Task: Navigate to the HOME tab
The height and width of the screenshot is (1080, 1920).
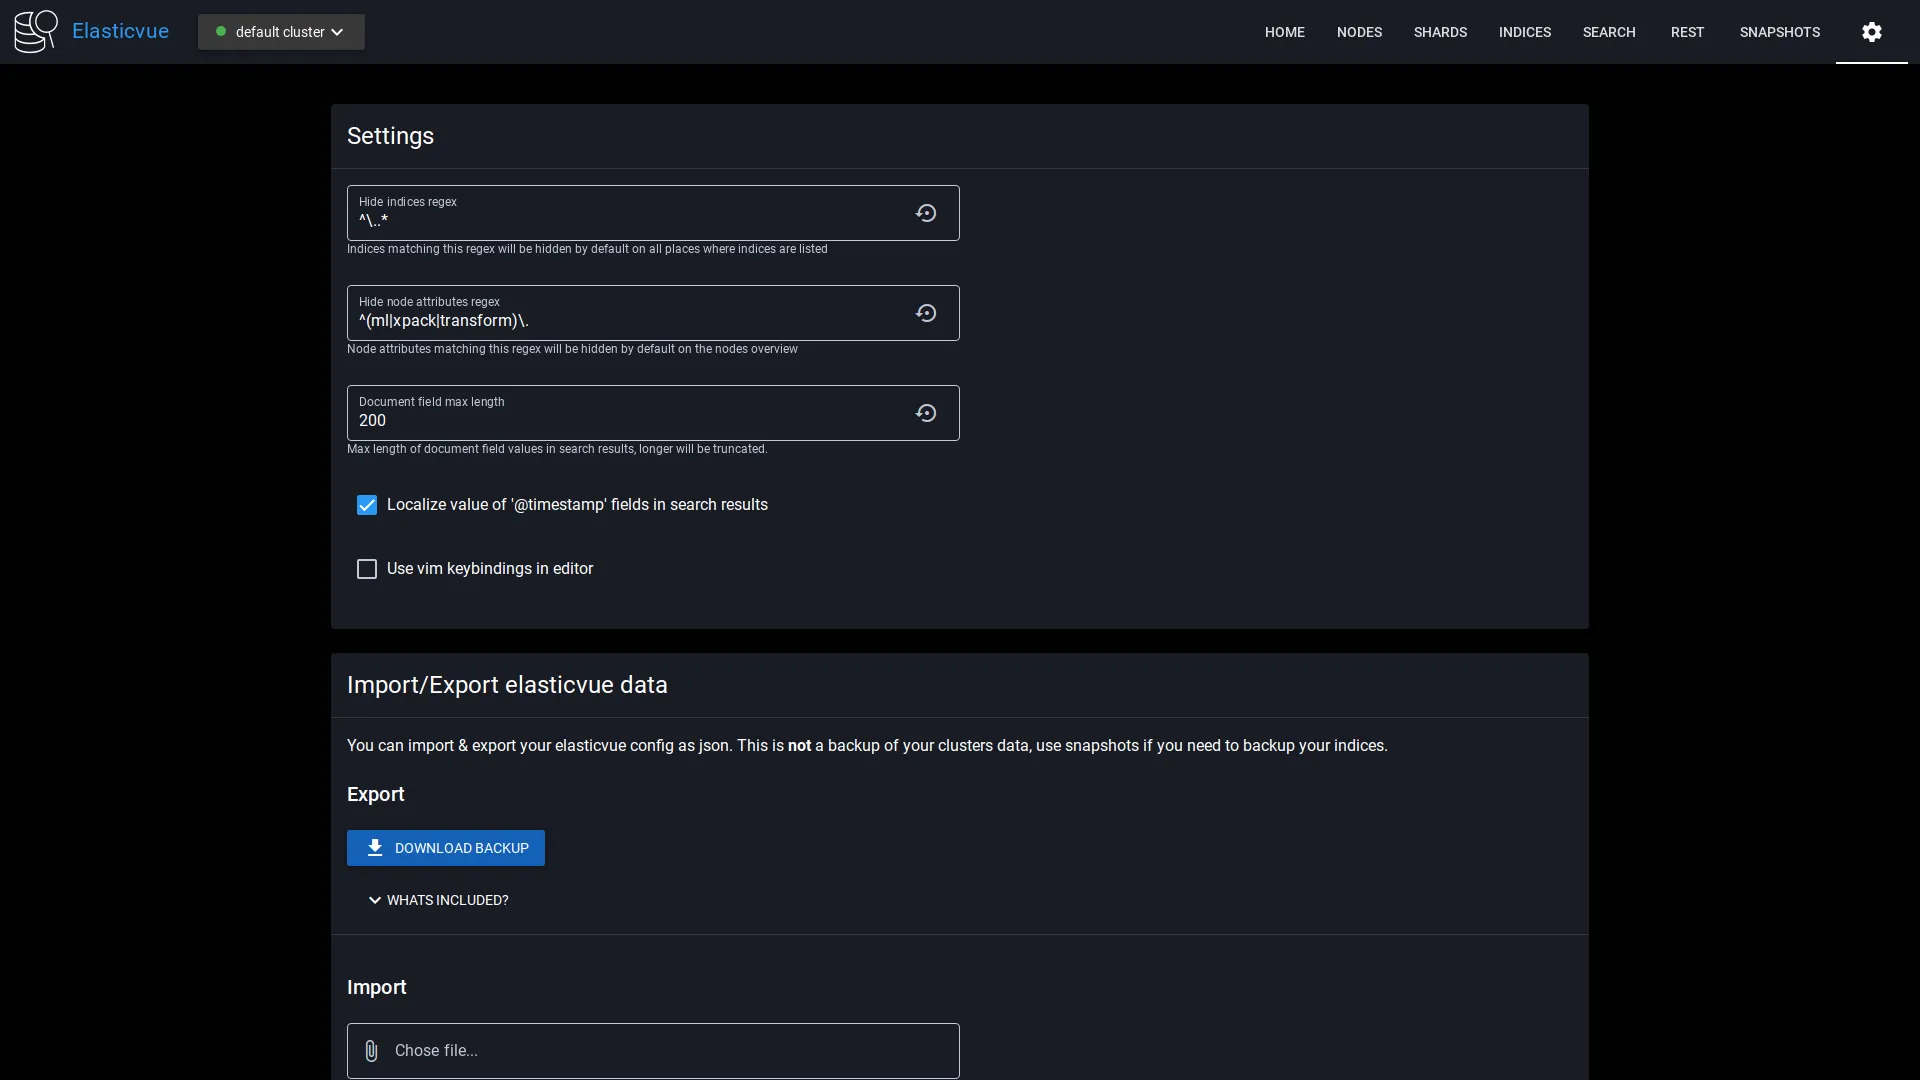Action: pos(1284,31)
